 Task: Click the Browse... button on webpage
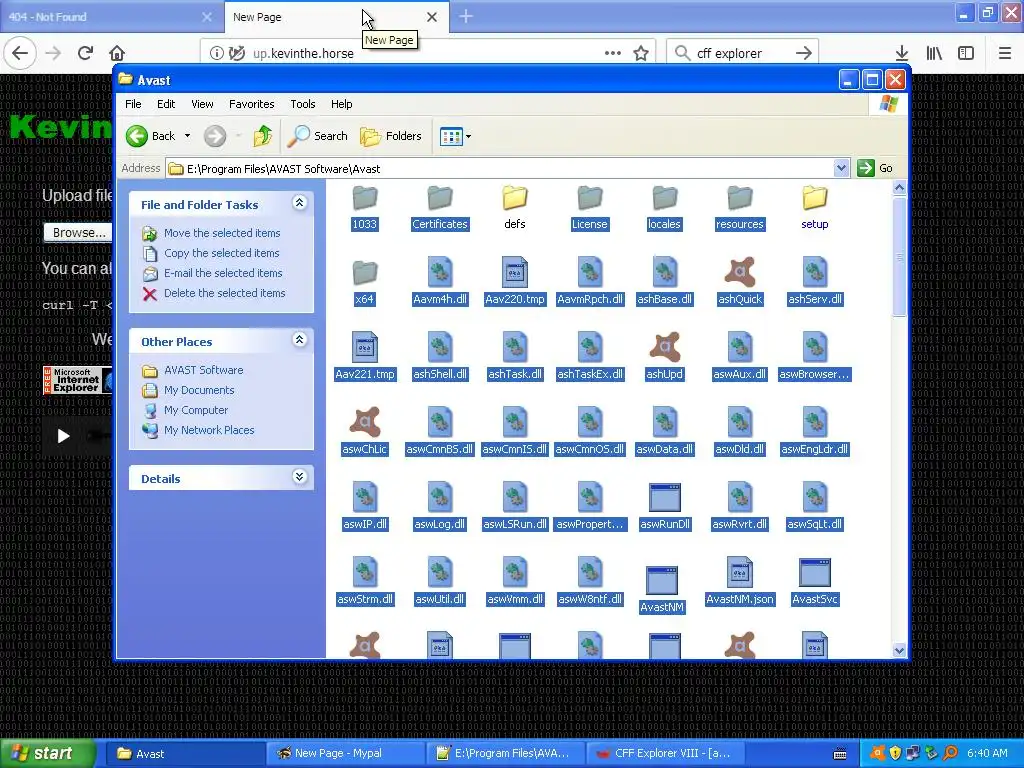[x=78, y=232]
